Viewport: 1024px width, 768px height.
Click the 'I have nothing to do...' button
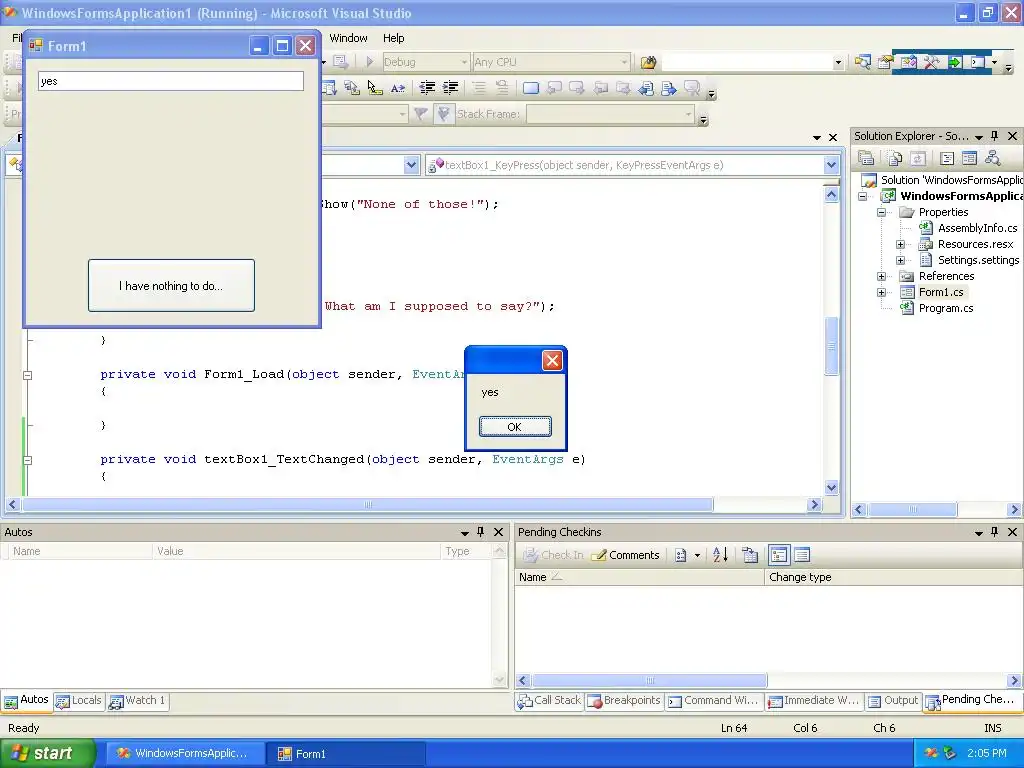(171, 285)
